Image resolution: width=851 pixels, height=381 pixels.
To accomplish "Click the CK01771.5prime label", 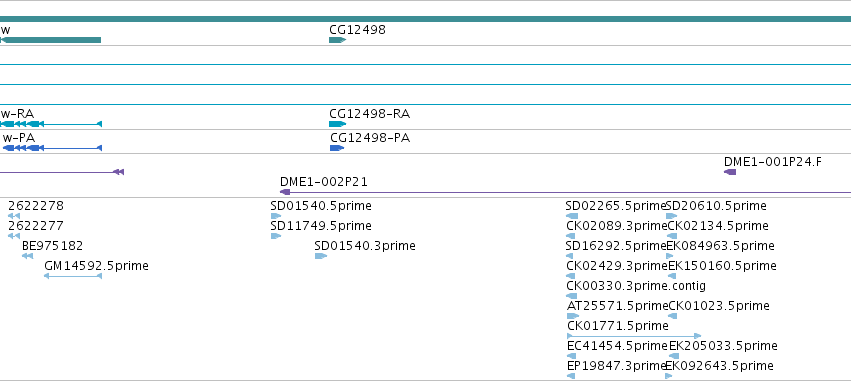I will click(618, 326).
